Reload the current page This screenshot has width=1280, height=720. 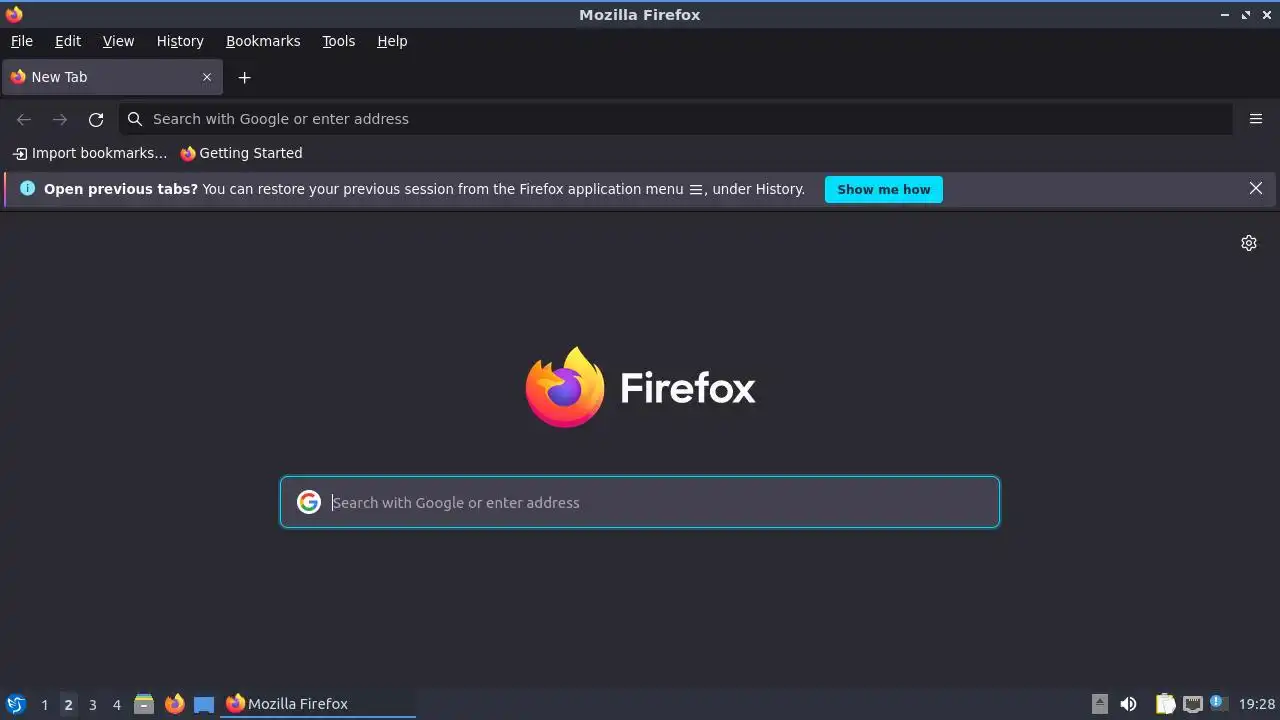click(96, 119)
